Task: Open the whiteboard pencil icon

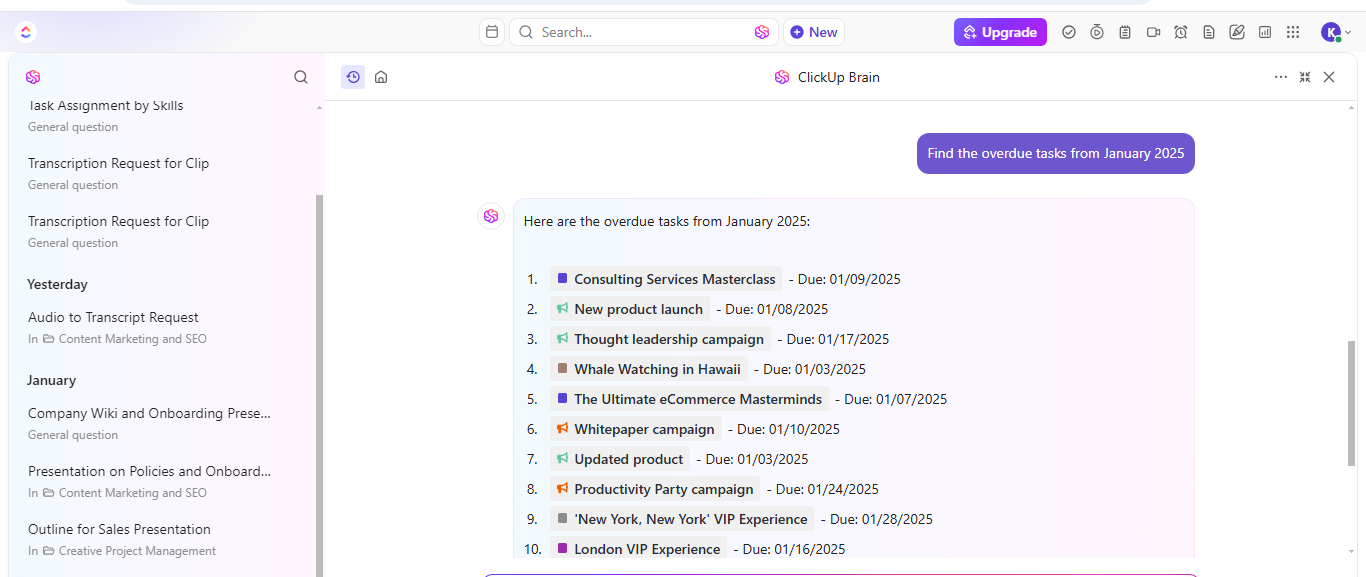Action: click(x=1237, y=32)
